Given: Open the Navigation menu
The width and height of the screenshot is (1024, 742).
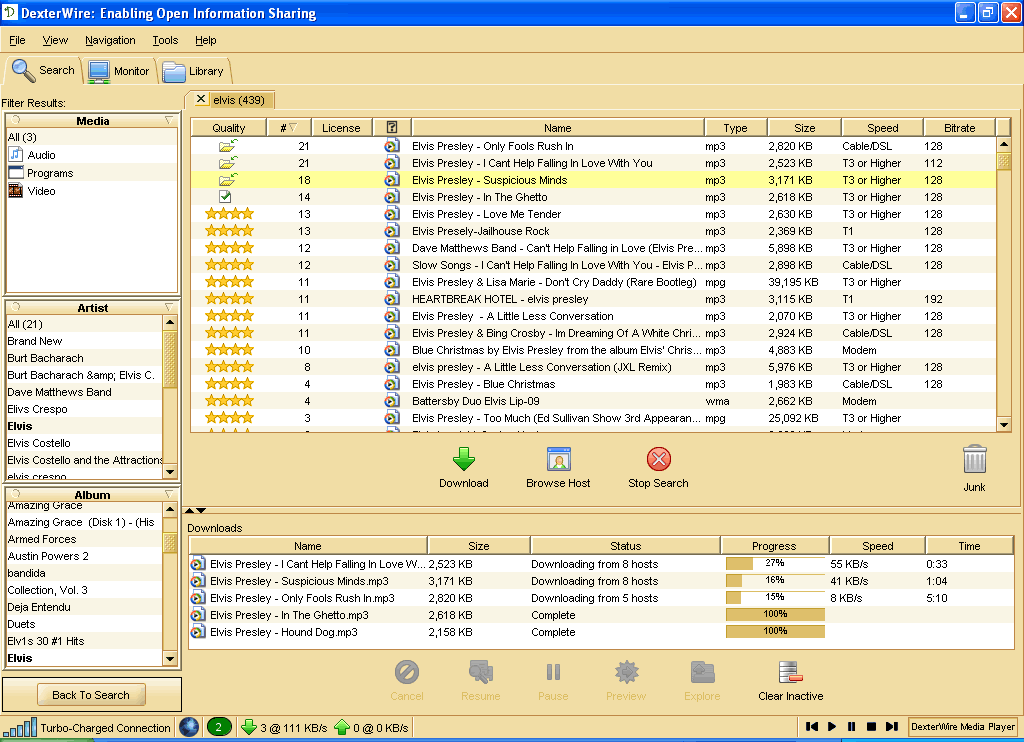Looking at the screenshot, I should coord(110,40).
